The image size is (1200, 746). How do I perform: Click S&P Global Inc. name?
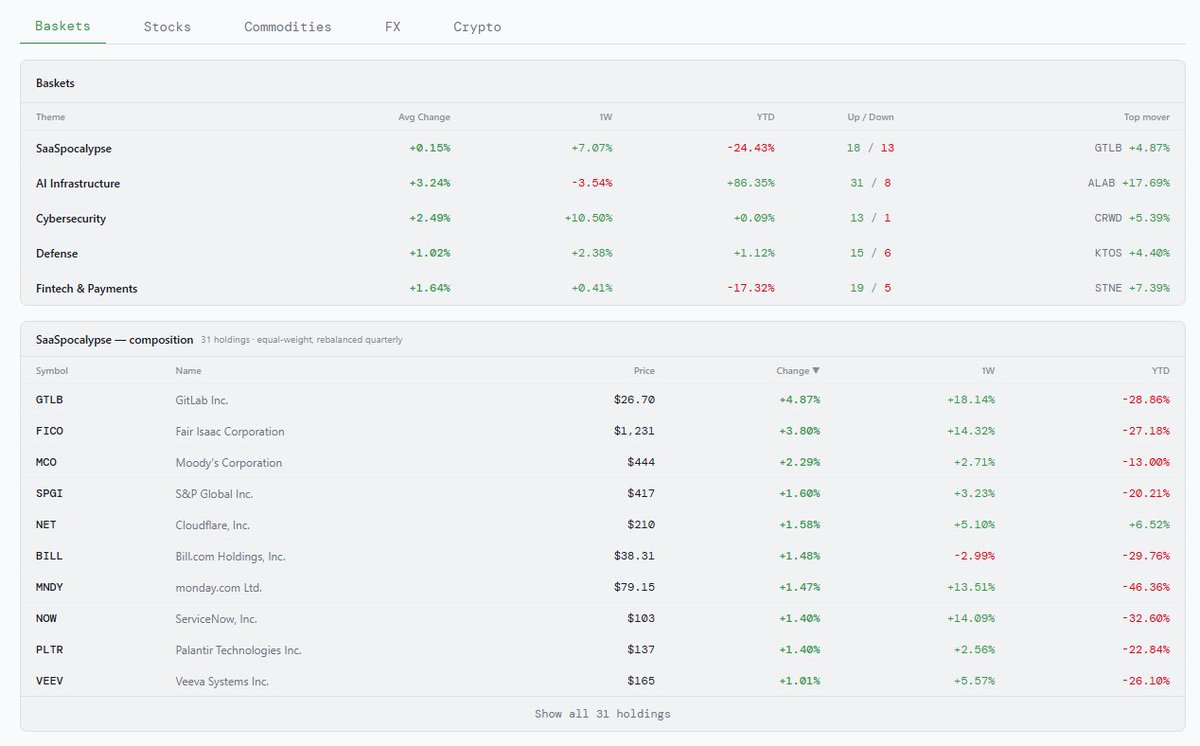214,494
